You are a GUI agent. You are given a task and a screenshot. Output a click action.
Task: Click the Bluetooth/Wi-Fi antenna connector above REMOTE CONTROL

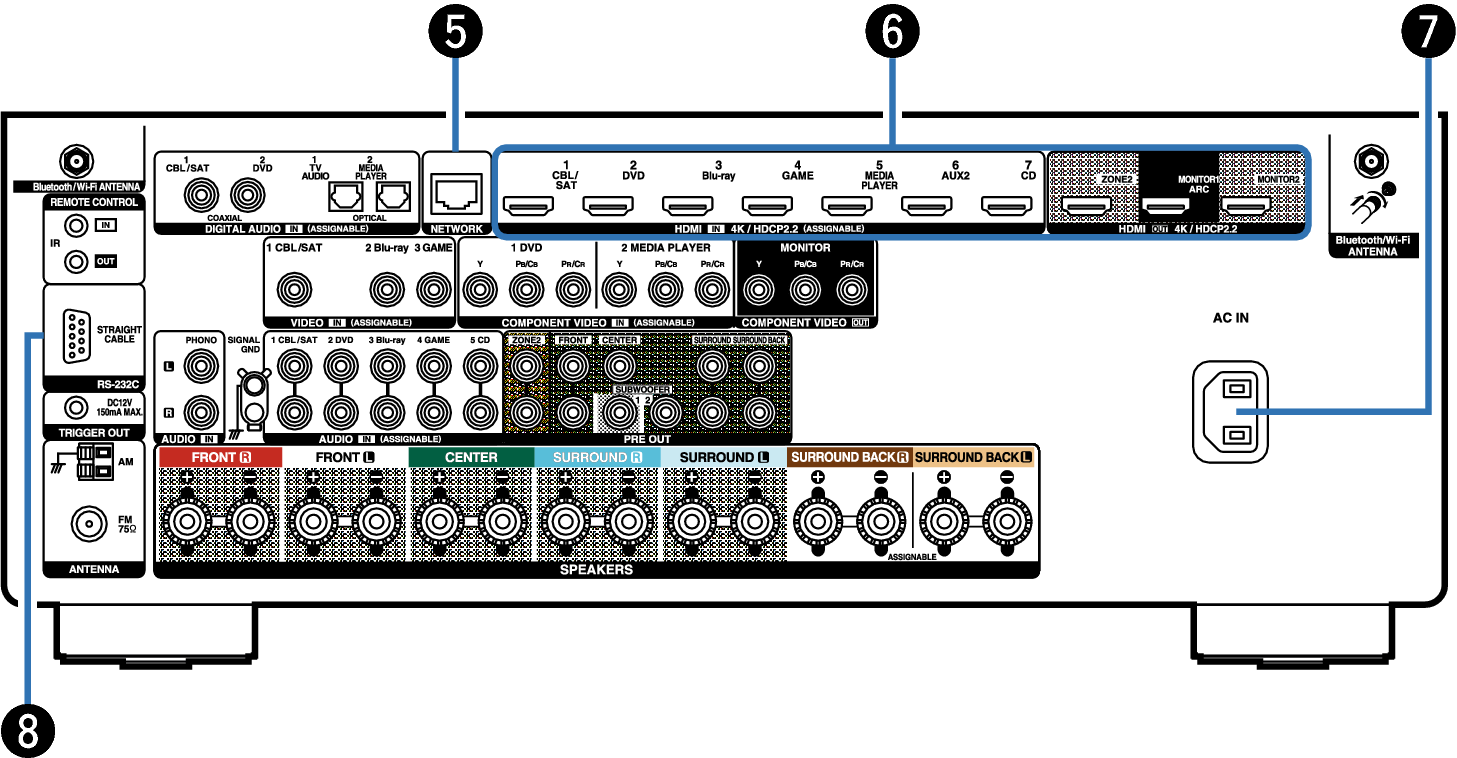pos(74,160)
